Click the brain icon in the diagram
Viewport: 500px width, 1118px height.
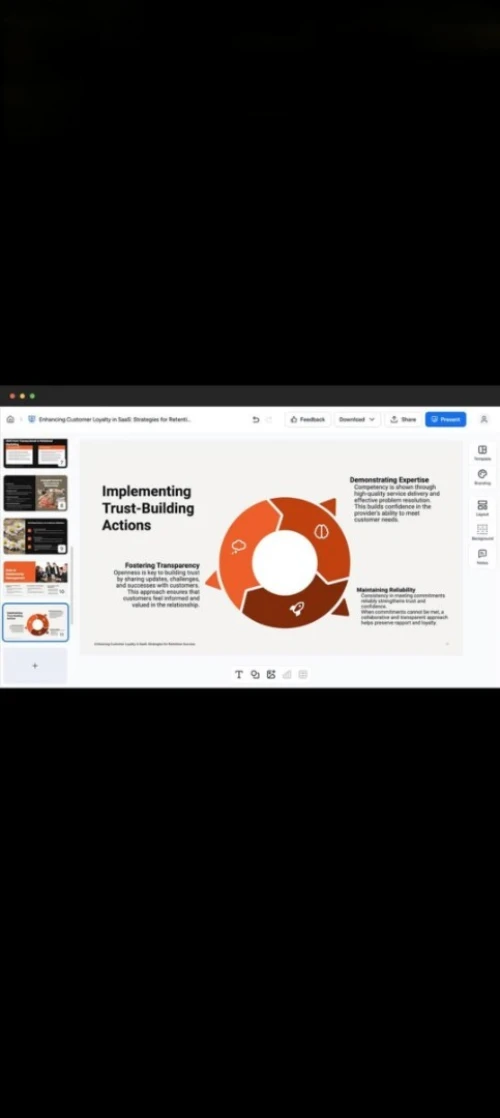(322, 531)
